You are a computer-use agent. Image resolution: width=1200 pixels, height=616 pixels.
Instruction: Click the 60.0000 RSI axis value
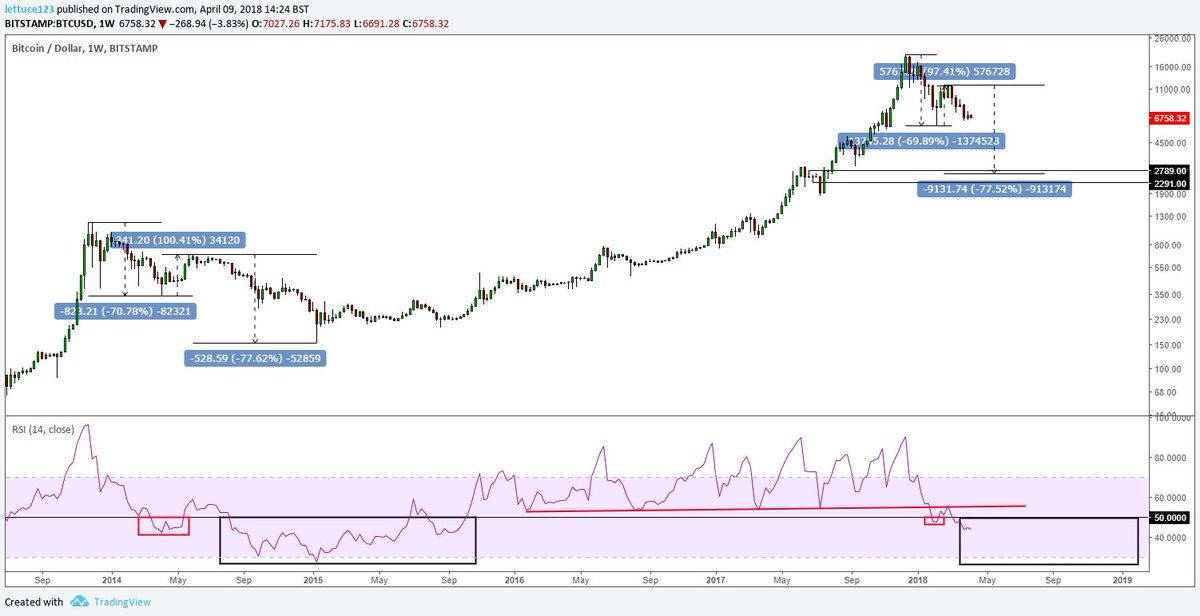point(1169,498)
